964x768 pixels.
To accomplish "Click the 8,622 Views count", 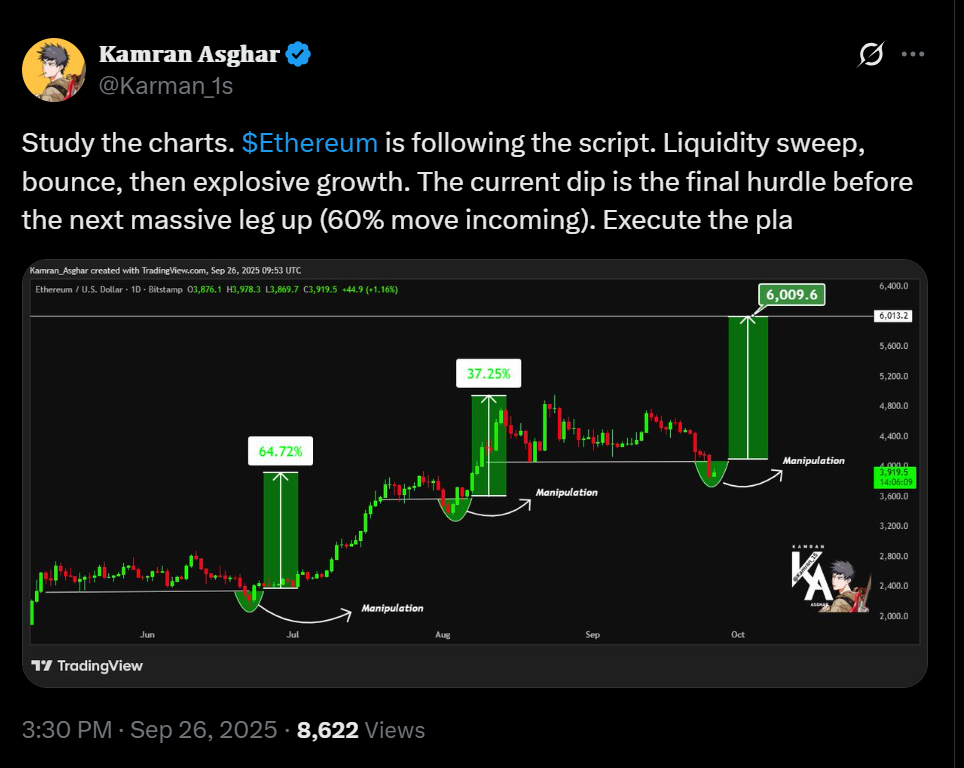I will point(361,731).
